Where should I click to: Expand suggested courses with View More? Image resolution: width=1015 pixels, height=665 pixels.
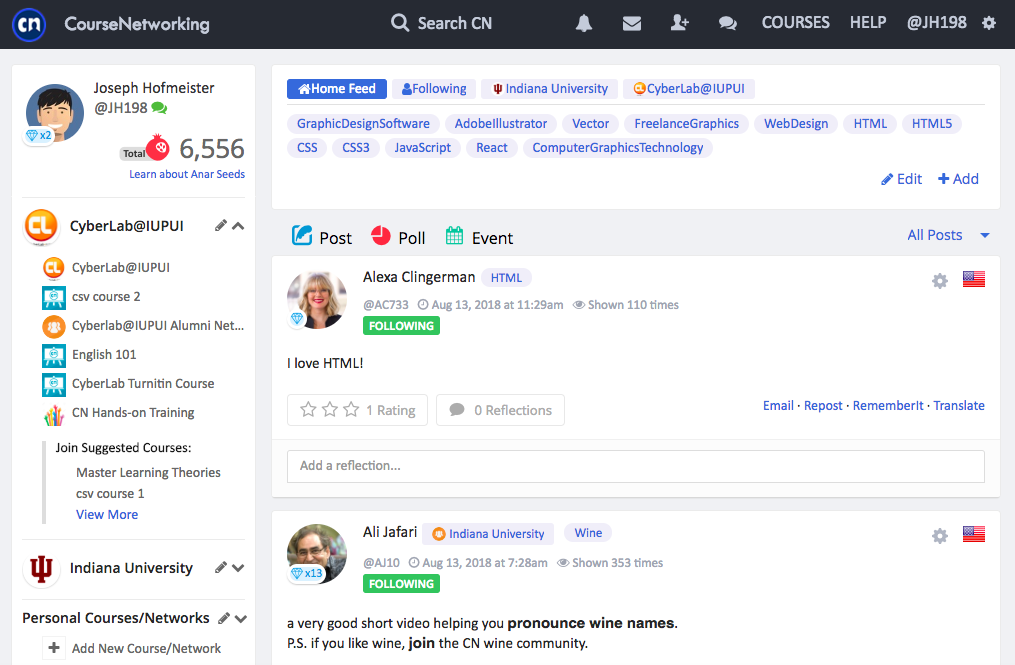107,514
